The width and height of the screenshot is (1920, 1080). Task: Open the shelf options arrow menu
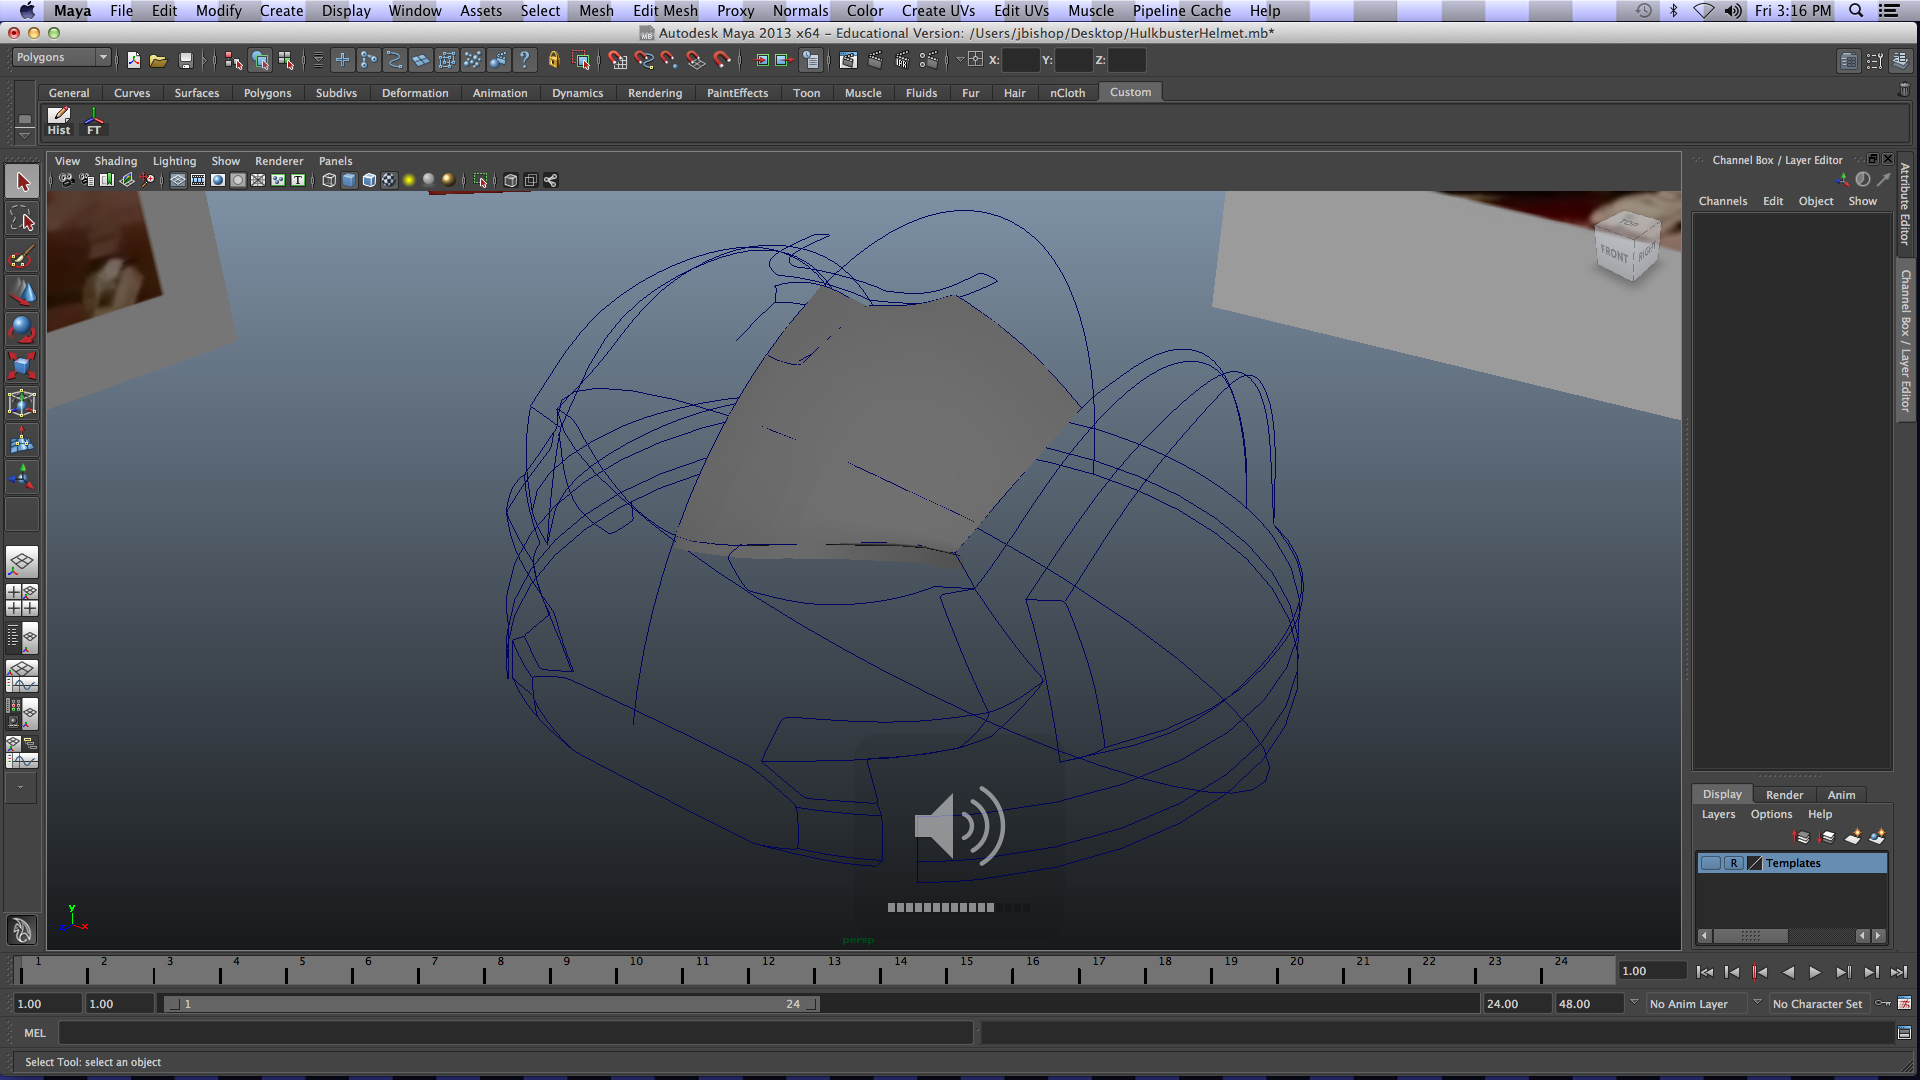[x=25, y=134]
